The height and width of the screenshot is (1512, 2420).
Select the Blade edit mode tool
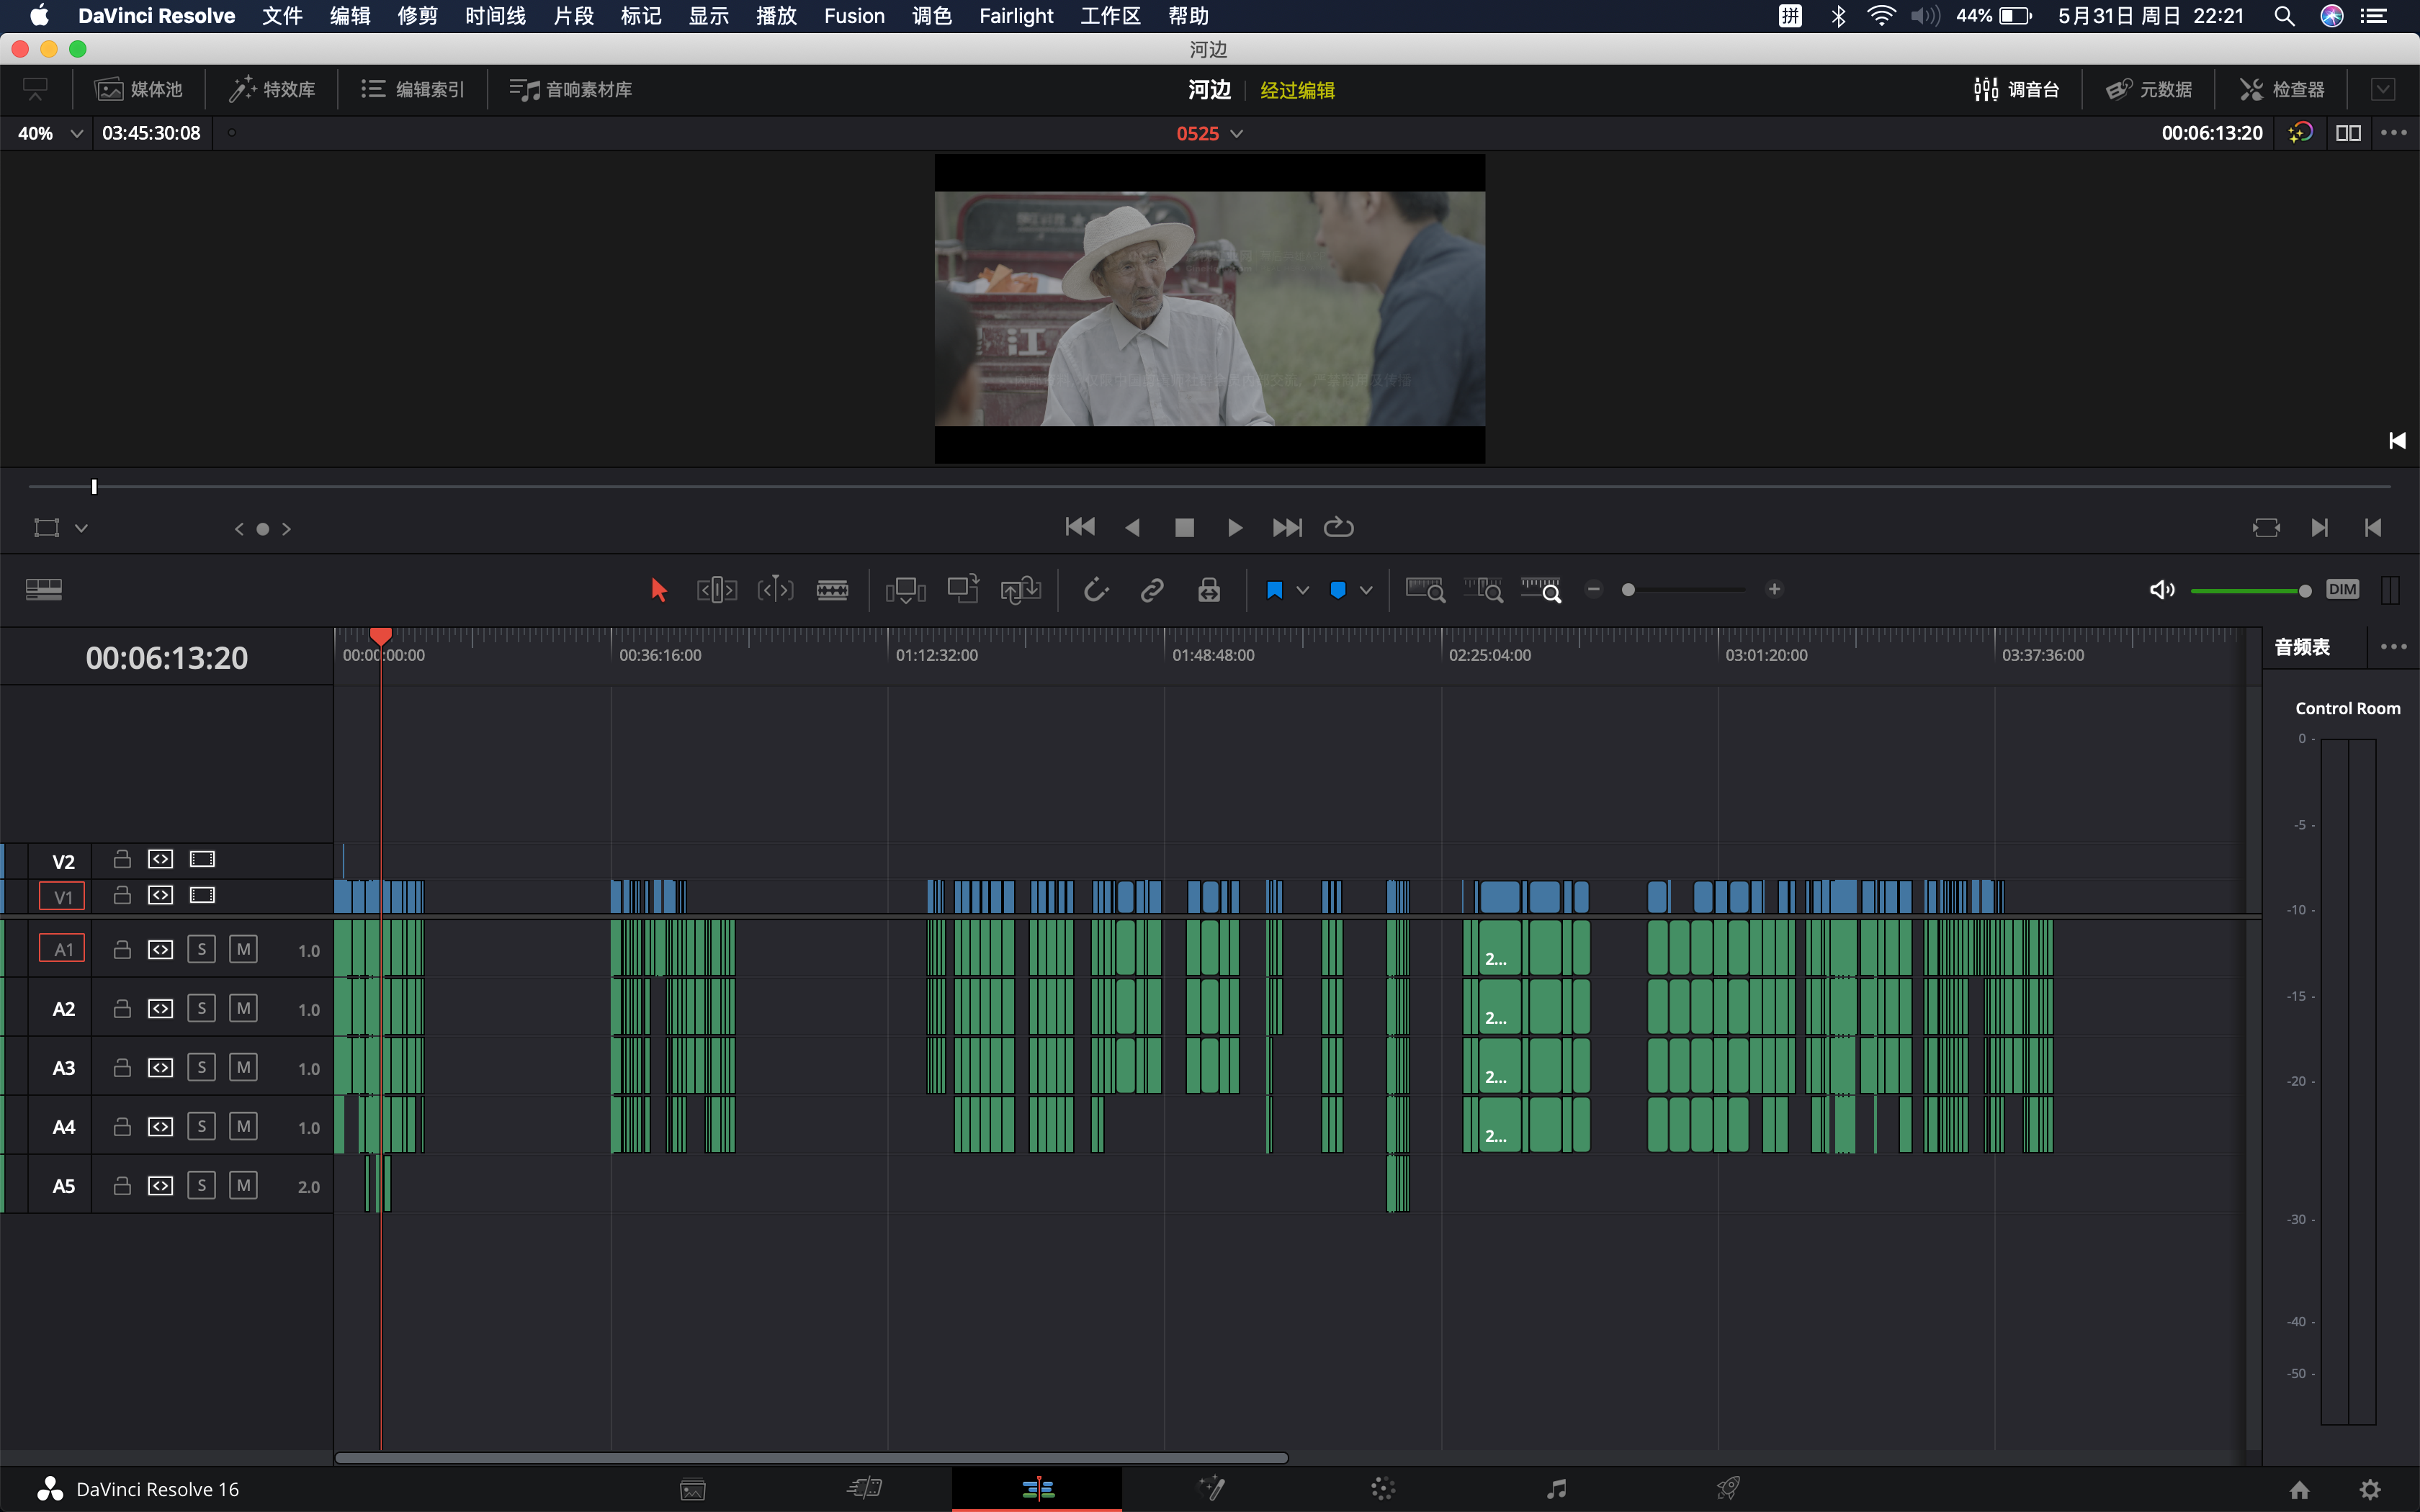click(832, 590)
